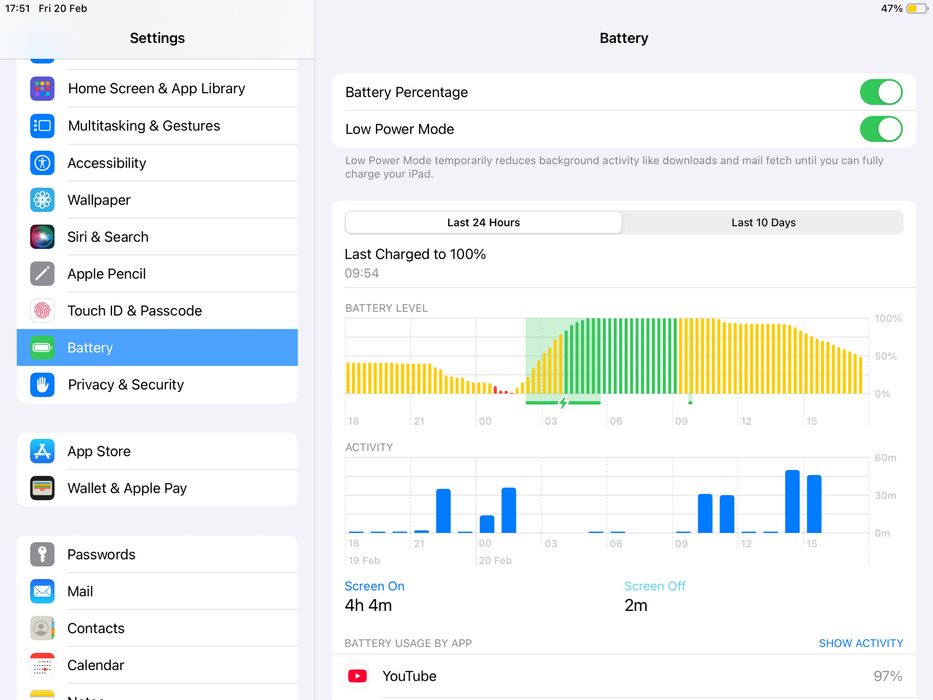Switch to the Last 10 Days tab
The width and height of the screenshot is (933, 700).
[x=763, y=223]
